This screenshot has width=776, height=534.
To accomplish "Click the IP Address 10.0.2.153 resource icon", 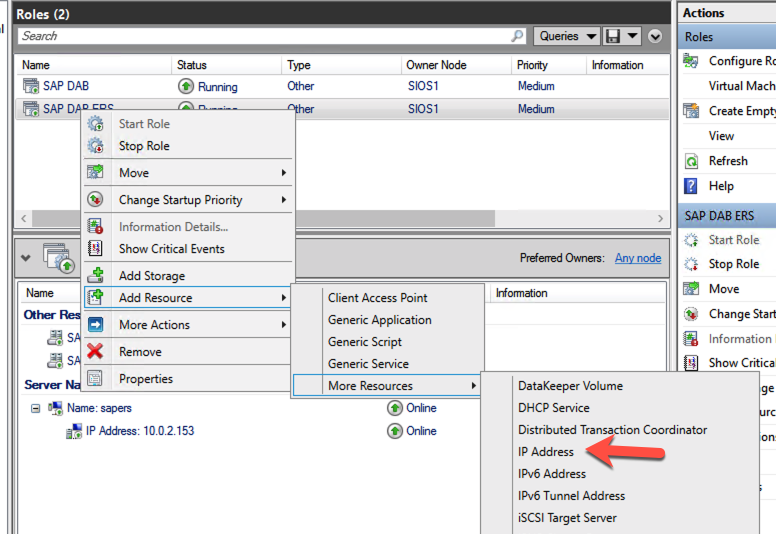I will click(x=74, y=431).
